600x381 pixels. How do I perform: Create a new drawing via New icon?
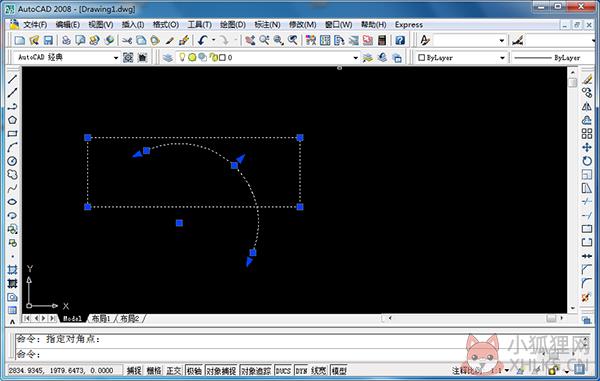[x=19, y=40]
